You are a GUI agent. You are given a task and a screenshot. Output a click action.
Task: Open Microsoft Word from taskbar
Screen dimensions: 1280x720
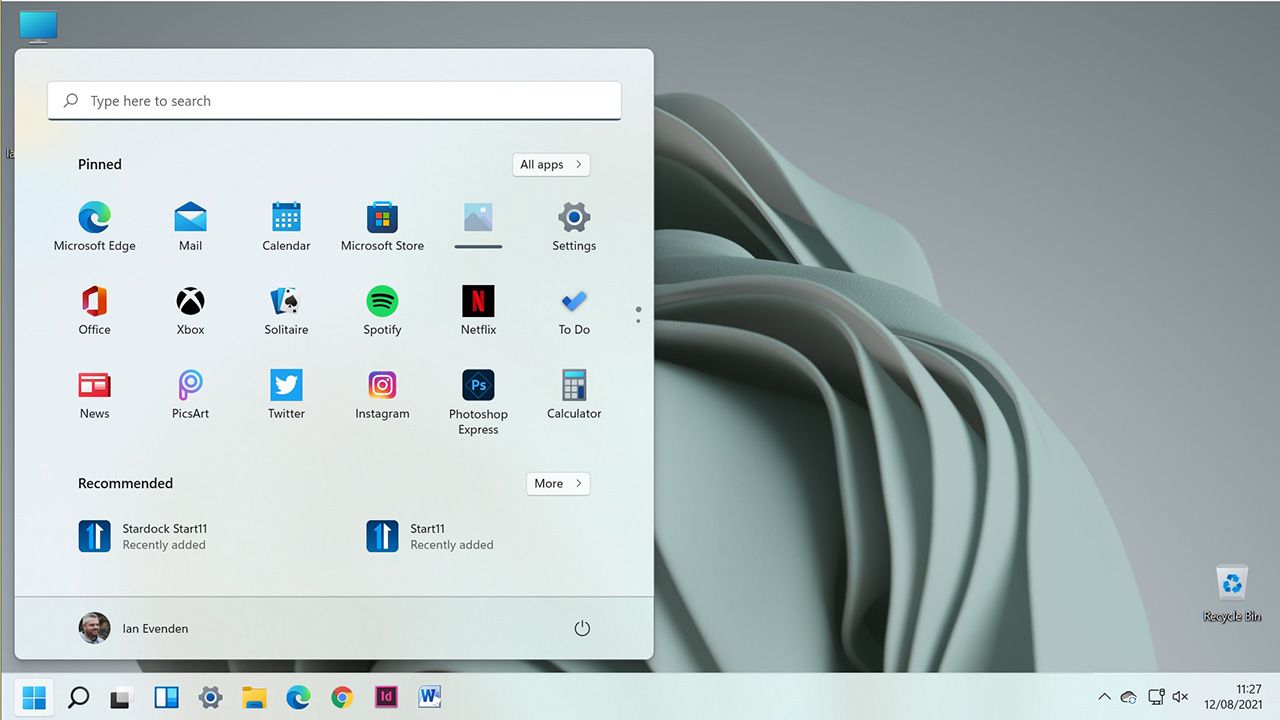[430, 697]
